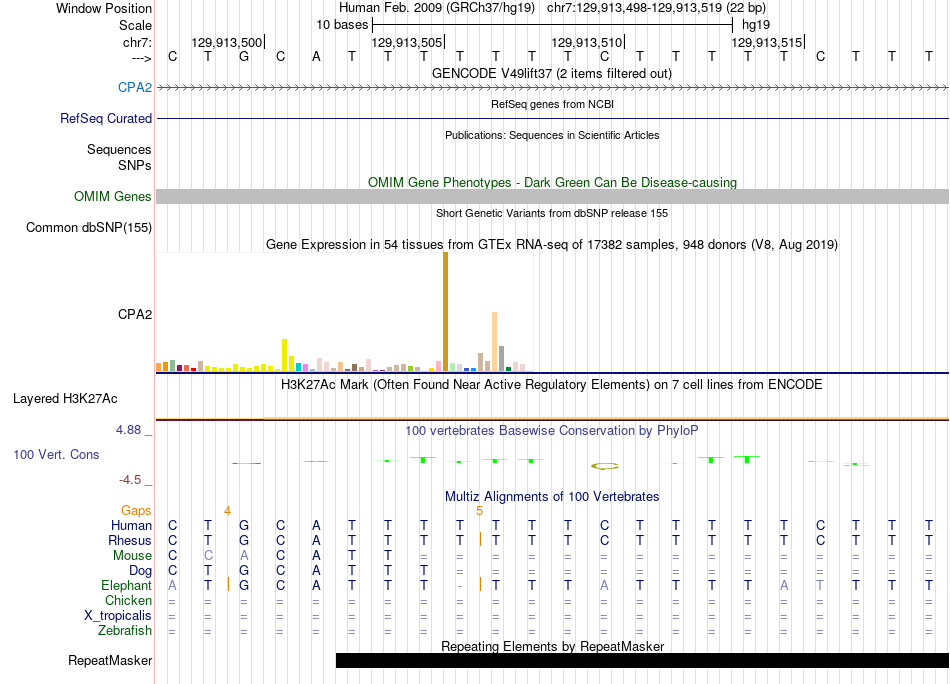The image size is (950, 684).
Task: Click the Sequences track label
Action: (119, 149)
